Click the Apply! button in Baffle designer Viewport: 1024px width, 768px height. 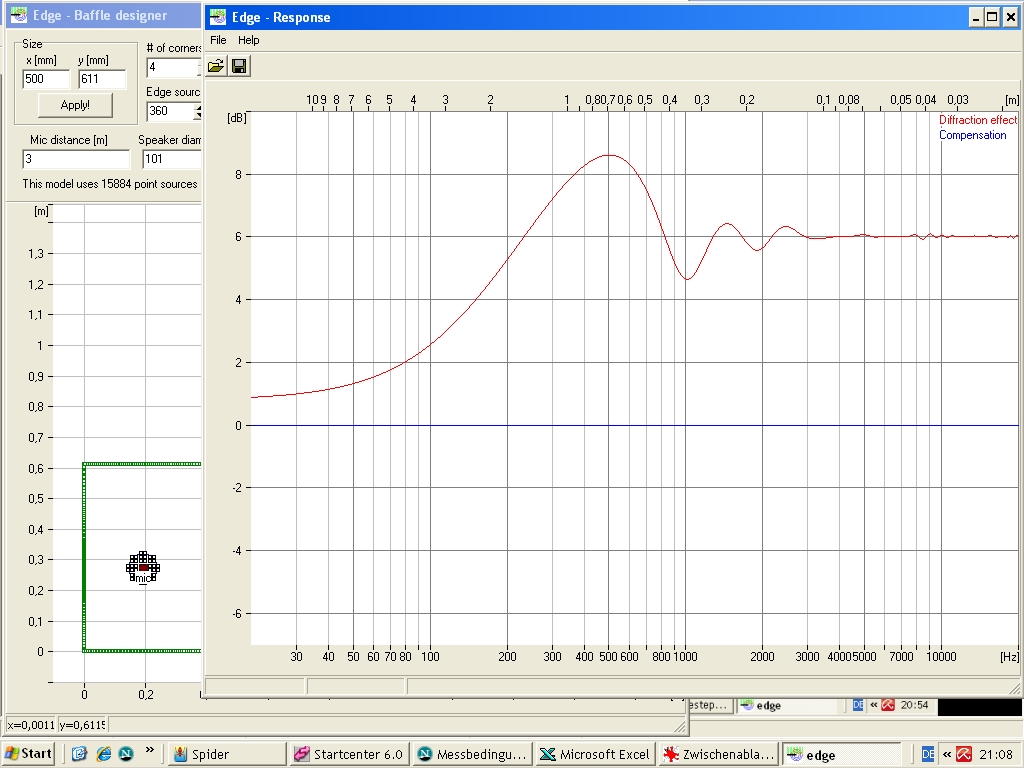[75, 105]
